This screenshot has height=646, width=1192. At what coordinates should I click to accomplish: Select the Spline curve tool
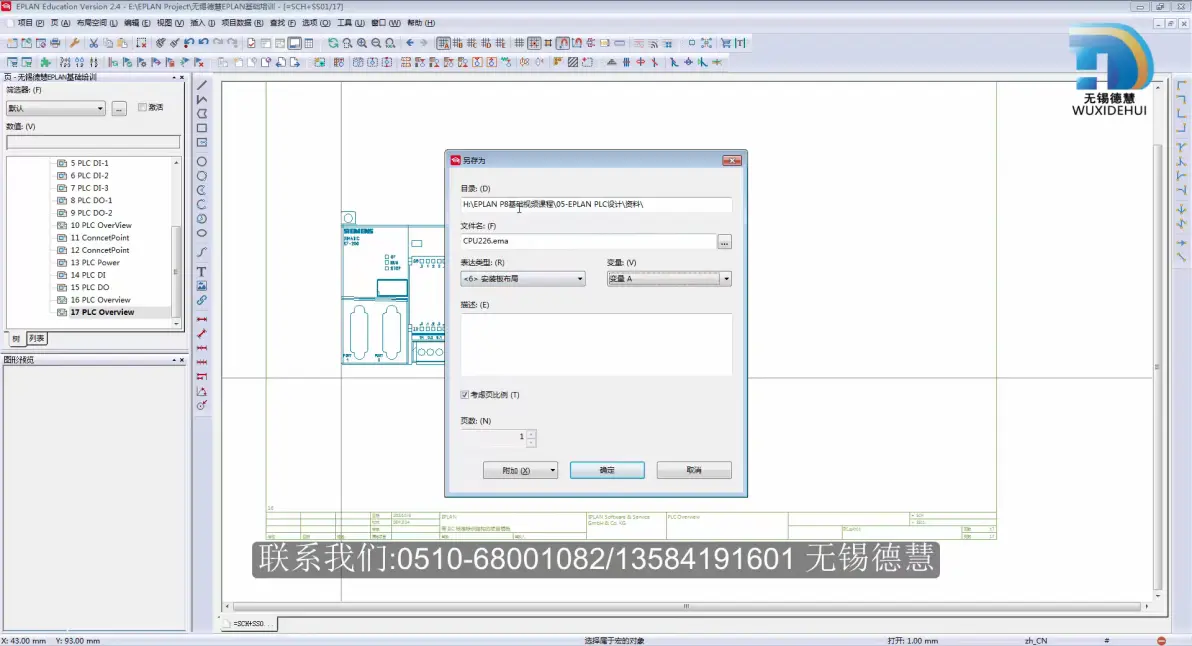click(x=201, y=252)
